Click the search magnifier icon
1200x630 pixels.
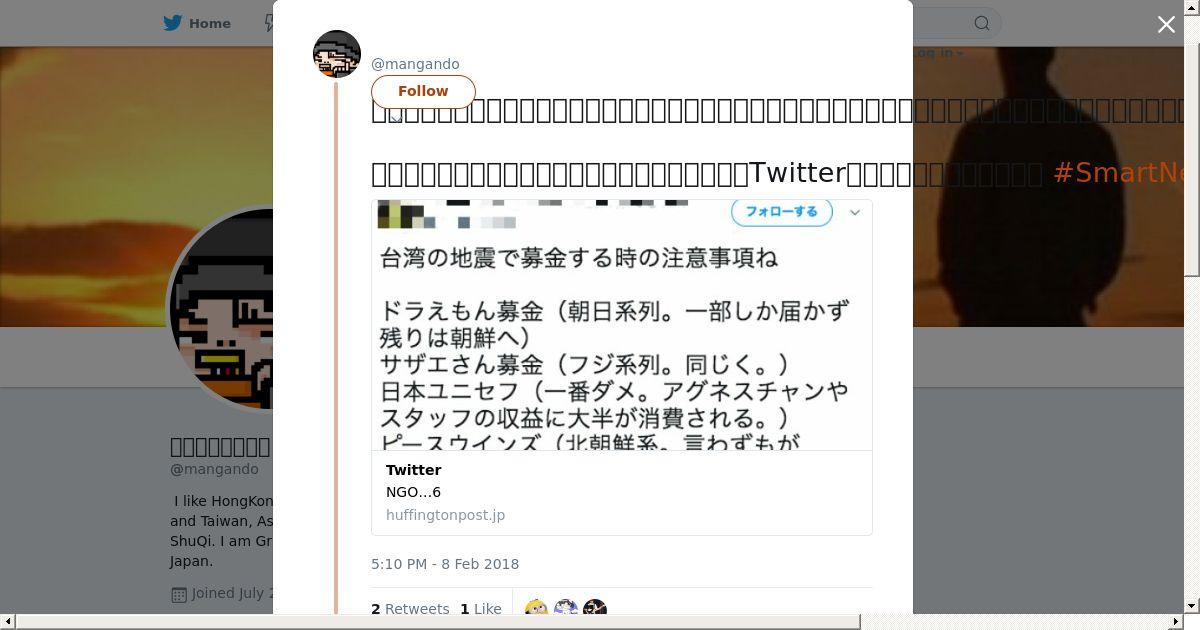[x=982, y=23]
